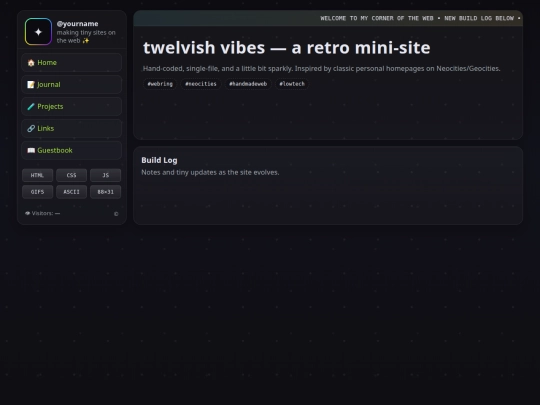Click the house icon beside Home
The width and height of the screenshot is (540, 405).
pos(31,63)
